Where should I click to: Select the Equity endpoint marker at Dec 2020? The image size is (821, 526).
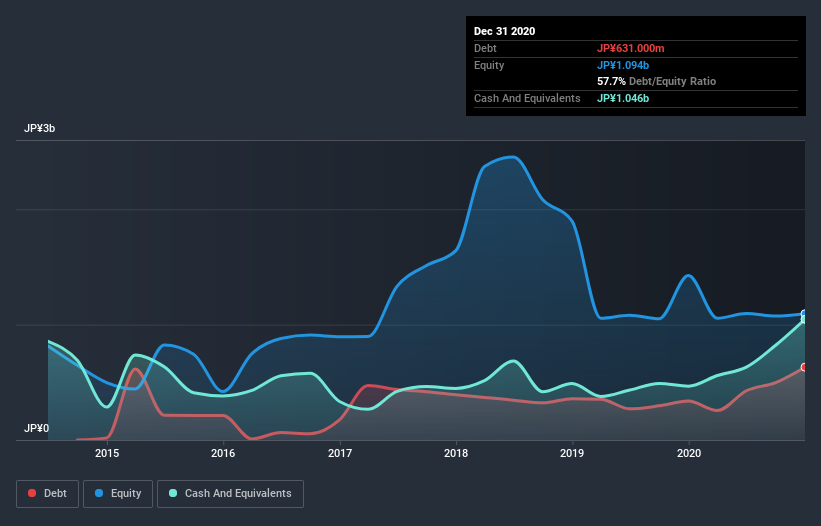[804, 314]
